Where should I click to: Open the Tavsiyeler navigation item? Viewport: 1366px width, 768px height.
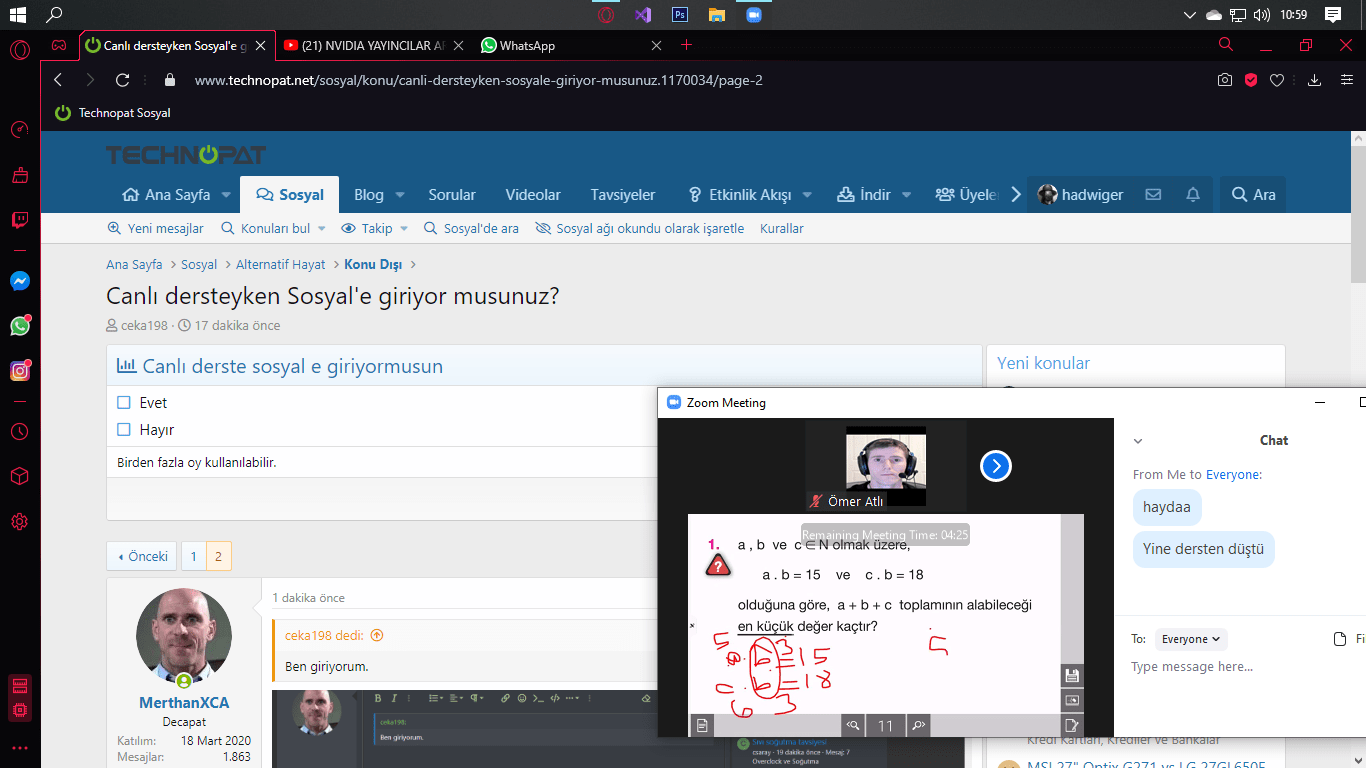pyautogui.click(x=623, y=195)
